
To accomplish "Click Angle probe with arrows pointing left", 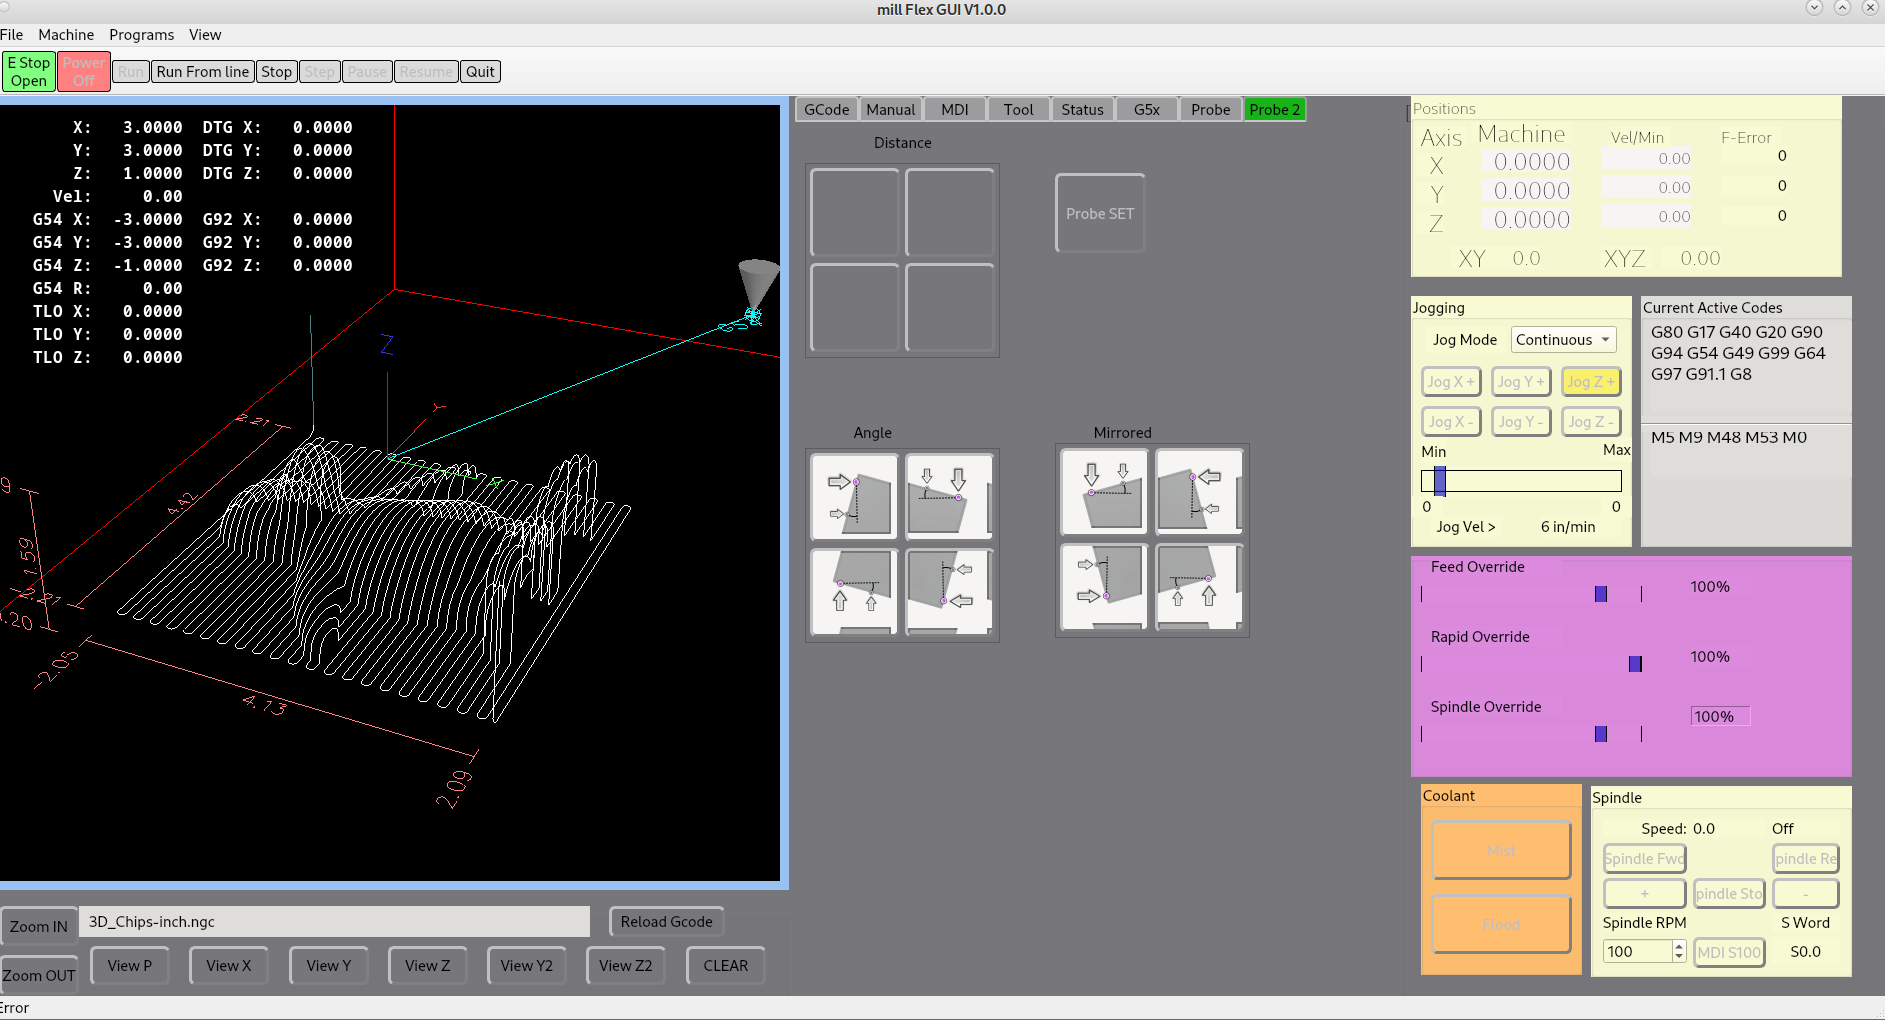I will click(x=949, y=591).
